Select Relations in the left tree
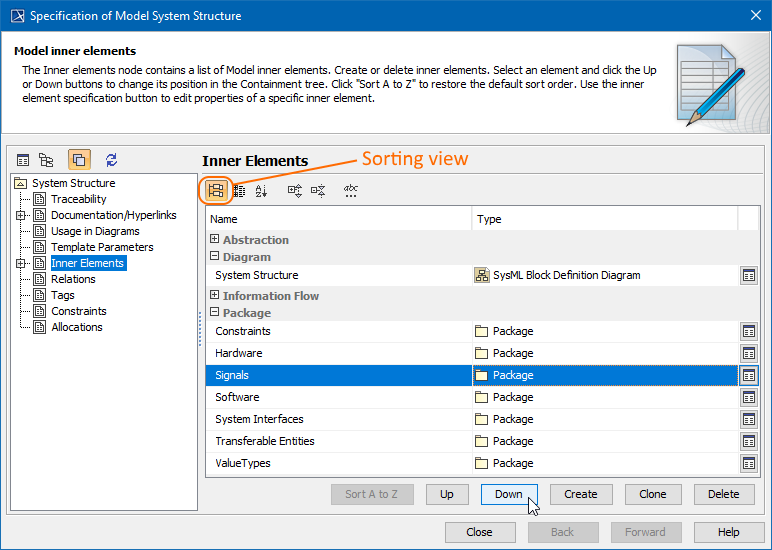The height and width of the screenshot is (550, 772). pyautogui.click(x=73, y=279)
